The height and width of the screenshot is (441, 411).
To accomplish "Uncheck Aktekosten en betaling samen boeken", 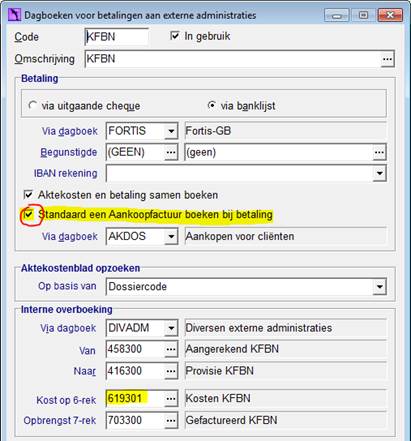I will [x=28, y=194].
